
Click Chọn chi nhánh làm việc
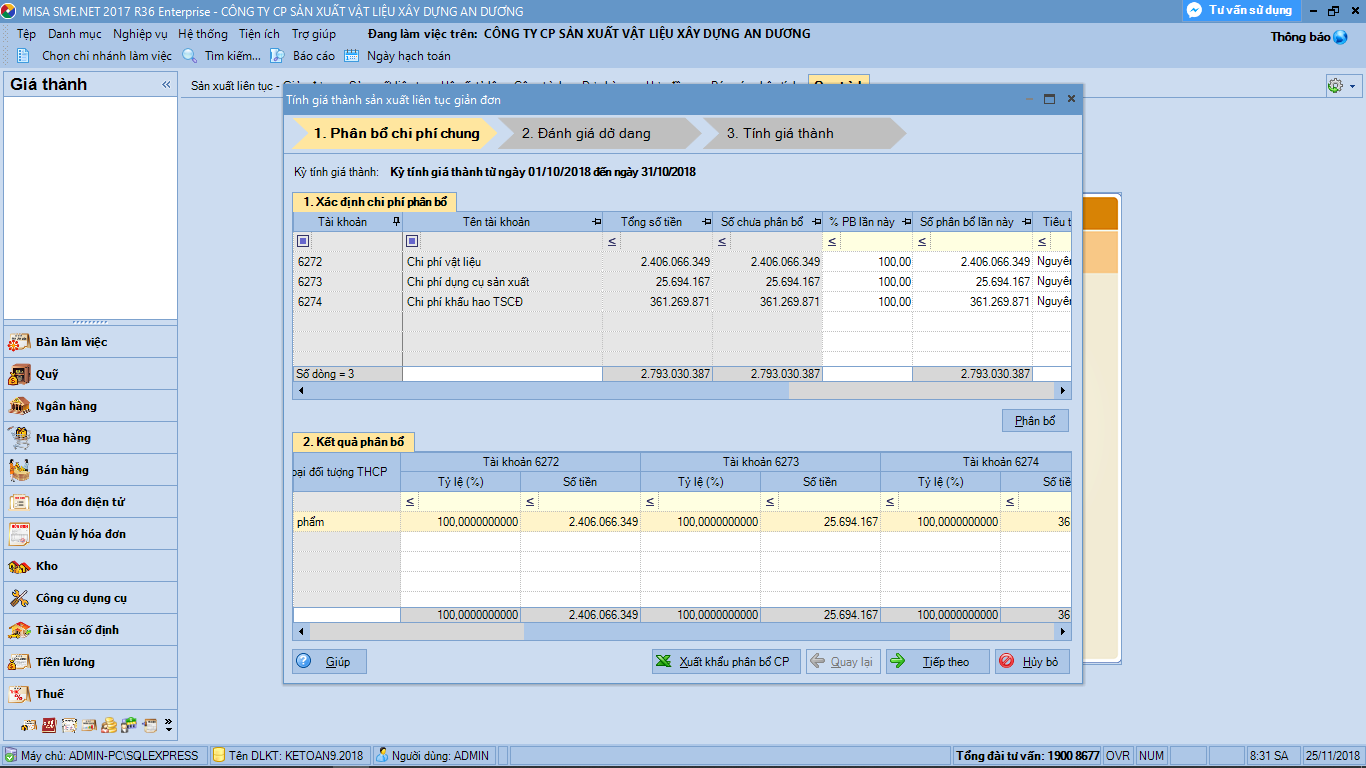[x=107, y=56]
